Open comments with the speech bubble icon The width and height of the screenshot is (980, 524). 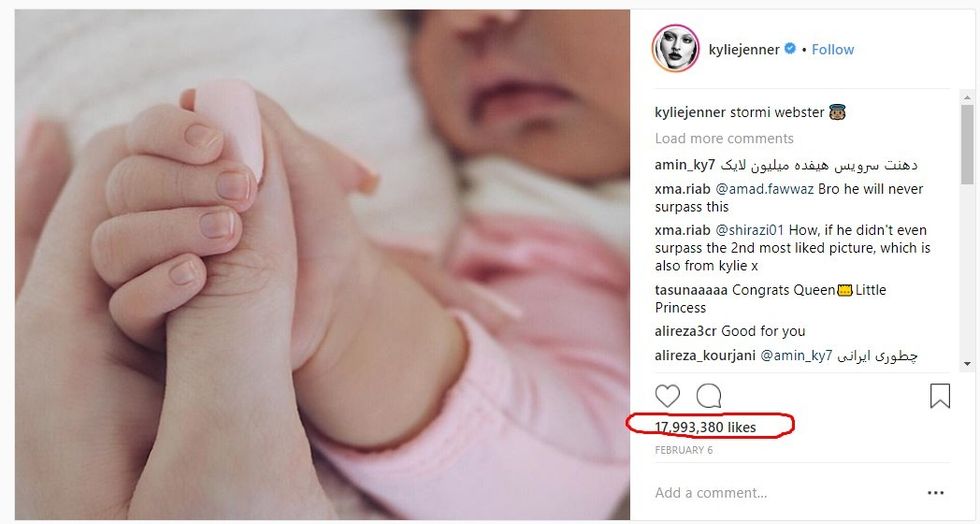[709, 396]
